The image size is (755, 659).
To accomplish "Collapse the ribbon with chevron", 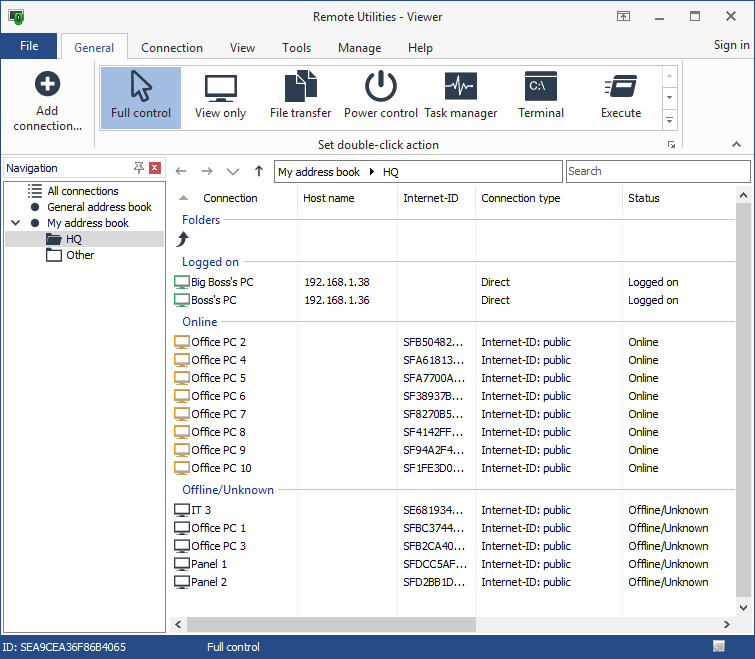I will 736,144.
